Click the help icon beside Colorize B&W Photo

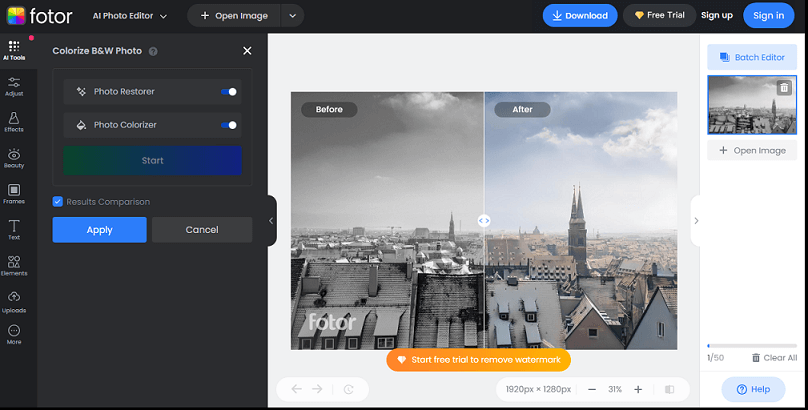tap(153, 51)
